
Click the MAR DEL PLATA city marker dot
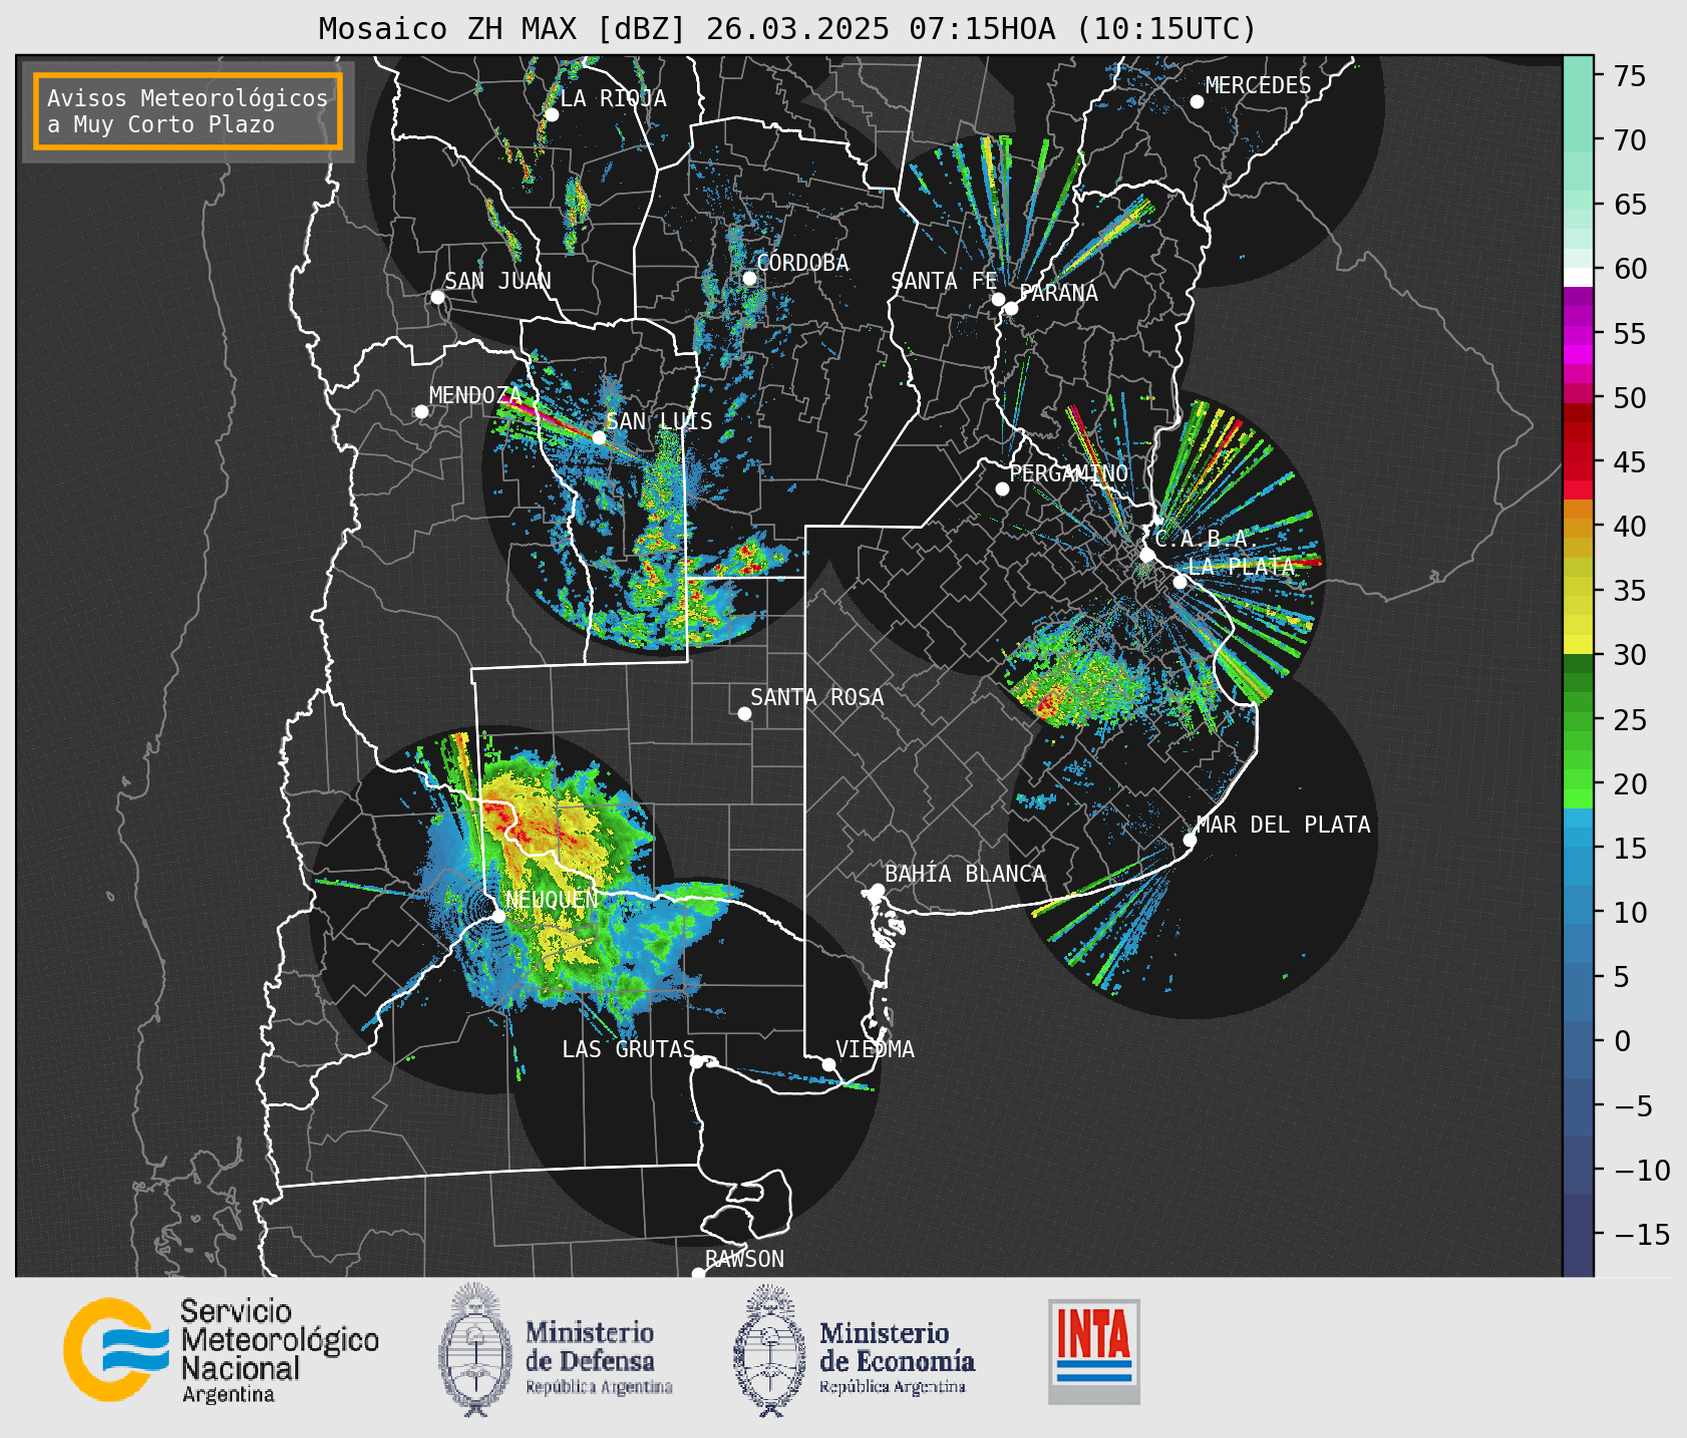point(1189,840)
